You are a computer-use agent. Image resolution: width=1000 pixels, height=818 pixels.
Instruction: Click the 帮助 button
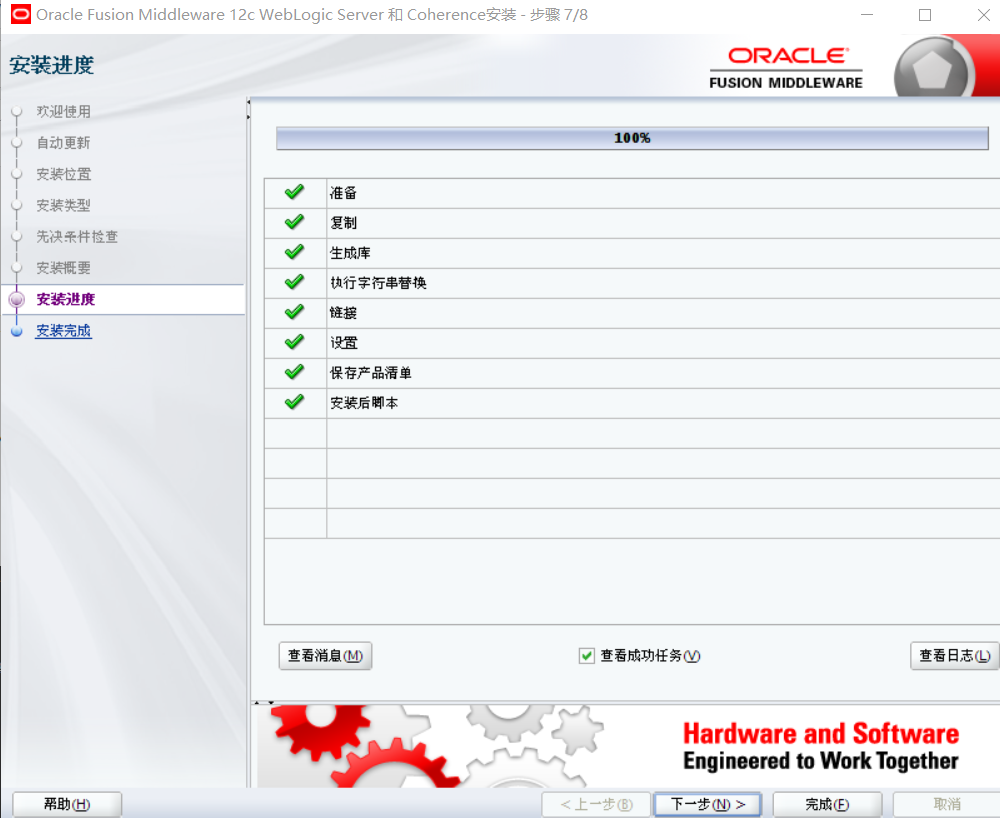tap(66, 803)
